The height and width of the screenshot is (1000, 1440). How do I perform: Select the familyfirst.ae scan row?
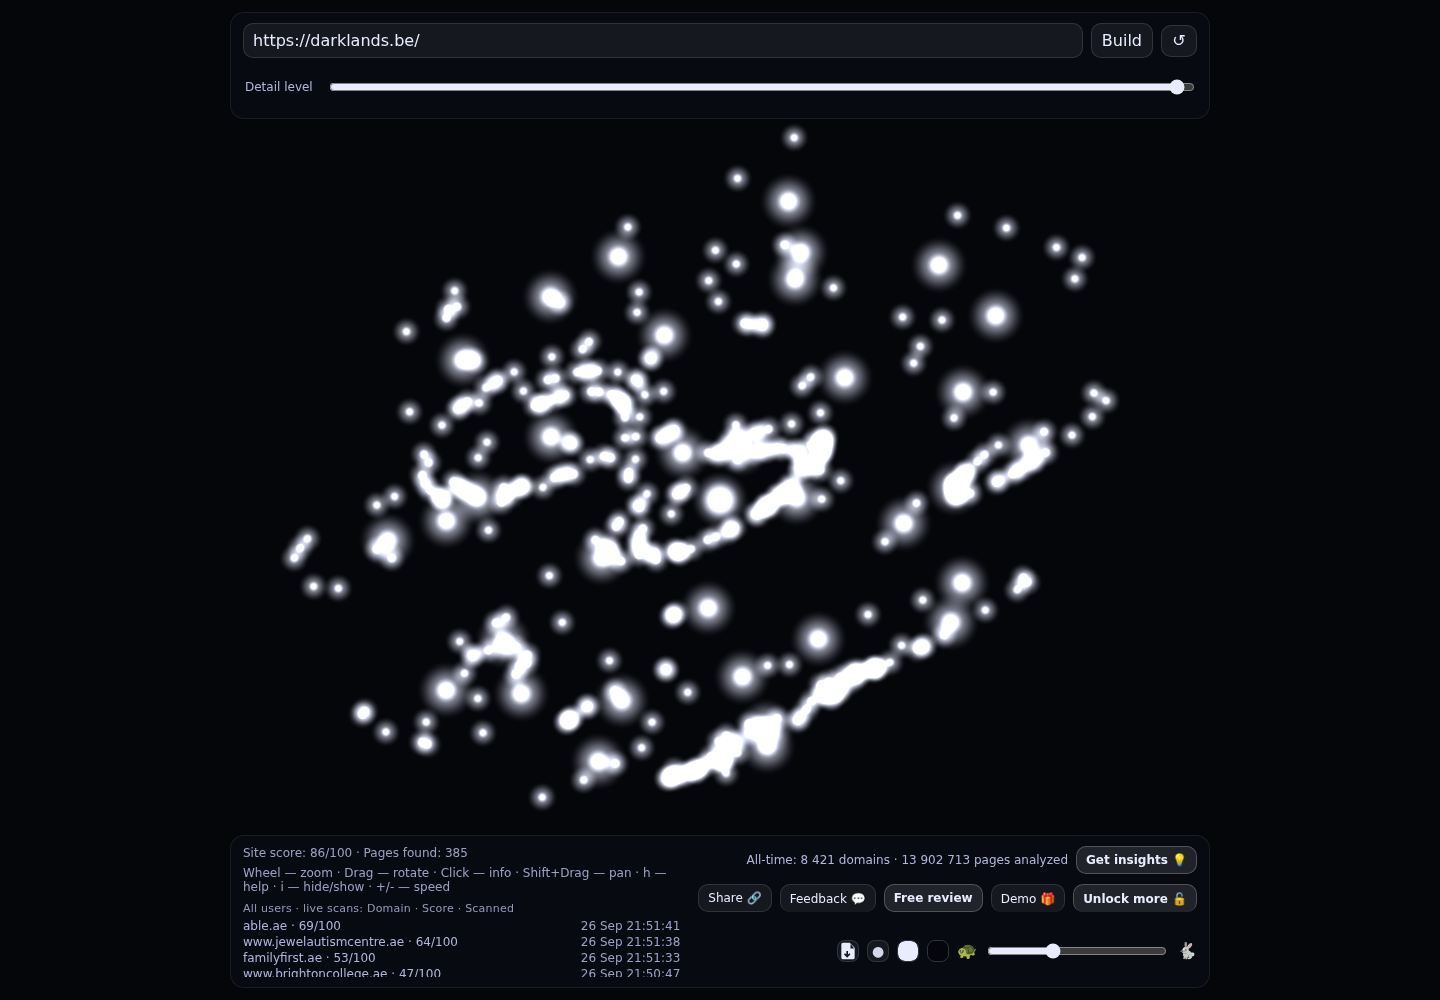pos(461,958)
